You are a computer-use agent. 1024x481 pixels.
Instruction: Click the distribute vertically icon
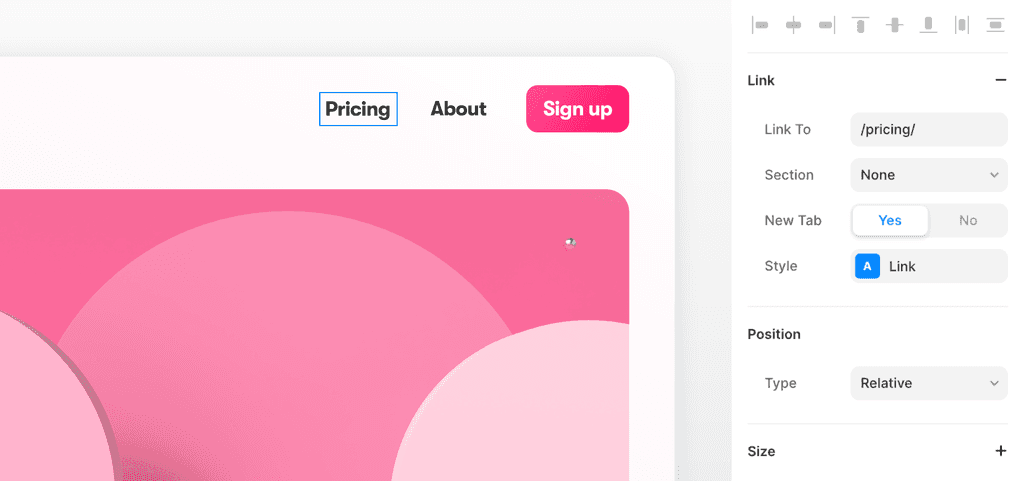click(995, 25)
